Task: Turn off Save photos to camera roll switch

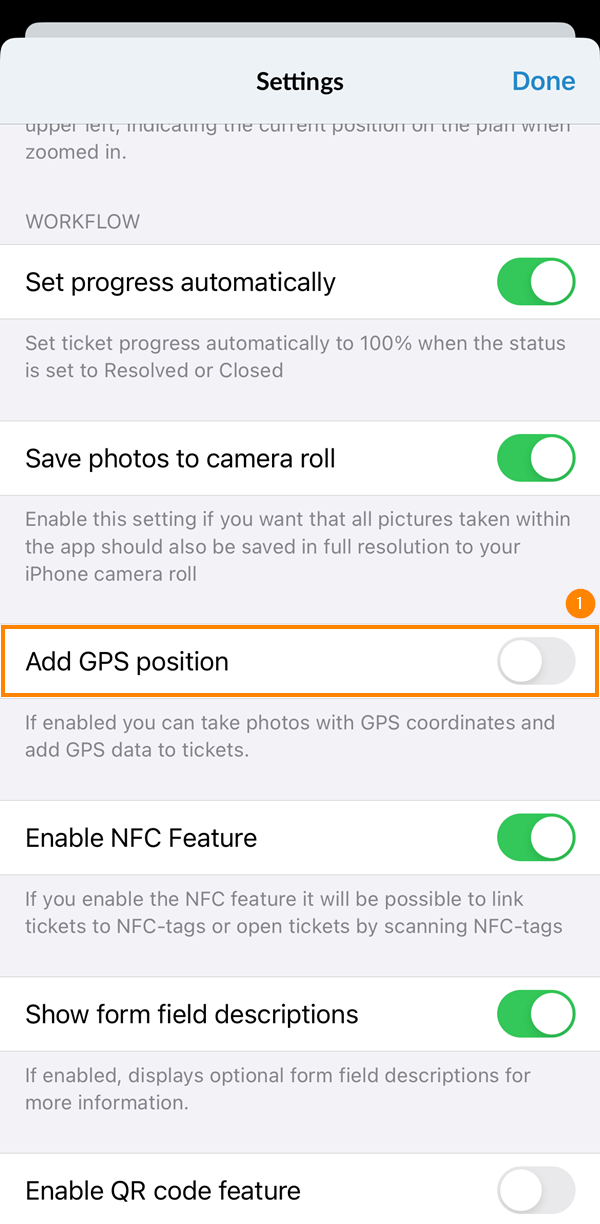Action: click(536, 459)
